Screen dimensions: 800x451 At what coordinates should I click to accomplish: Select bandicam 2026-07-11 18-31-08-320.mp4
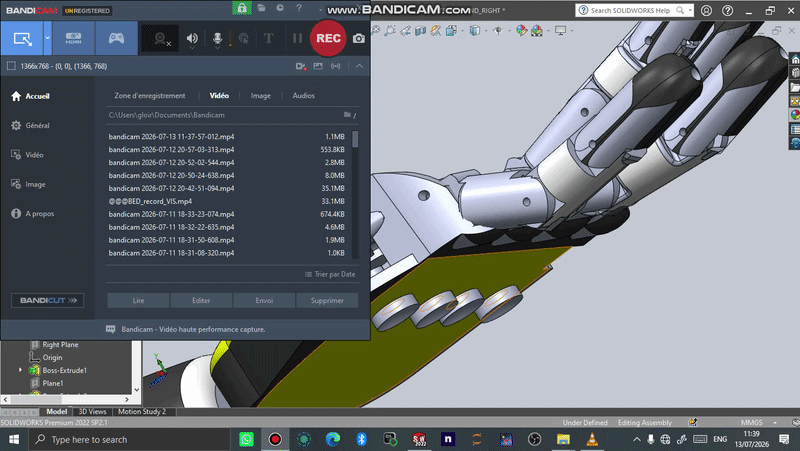point(227,253)
